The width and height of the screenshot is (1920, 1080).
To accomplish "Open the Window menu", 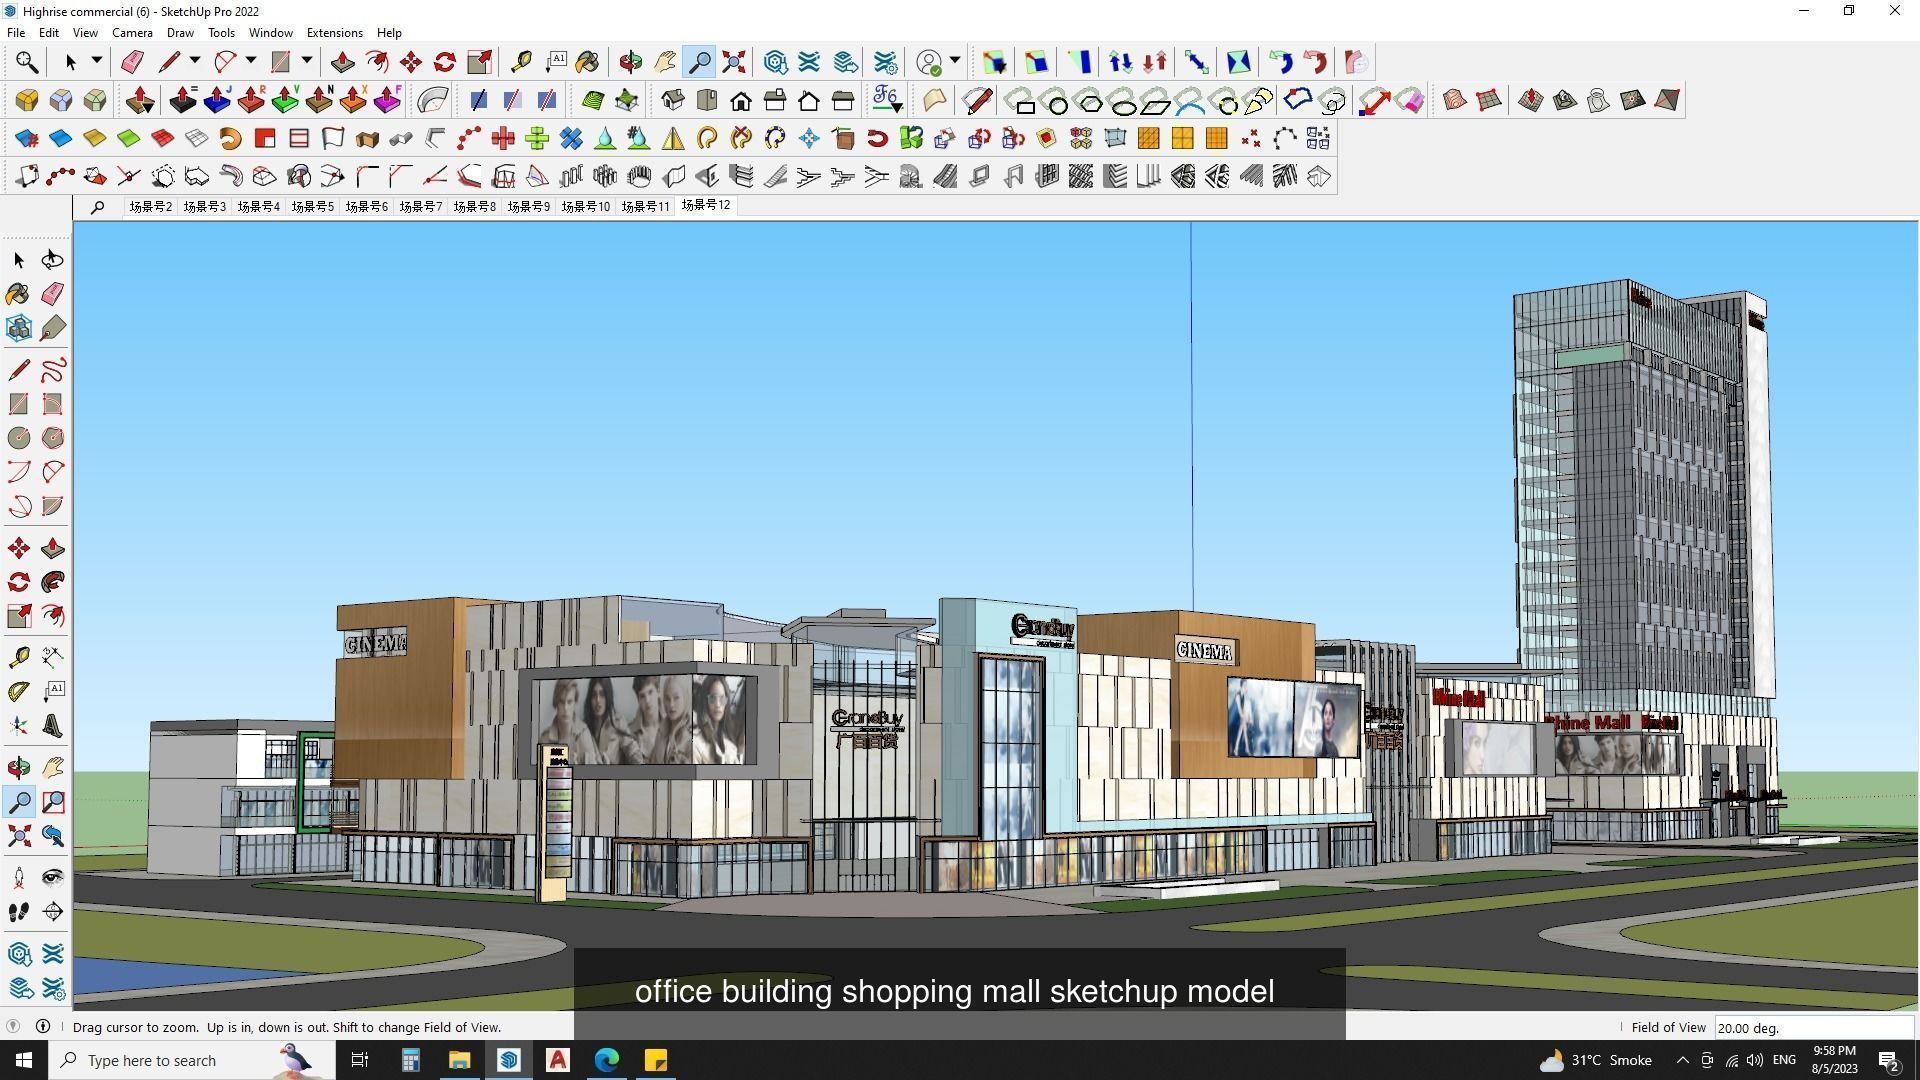I will click(270, 32).
